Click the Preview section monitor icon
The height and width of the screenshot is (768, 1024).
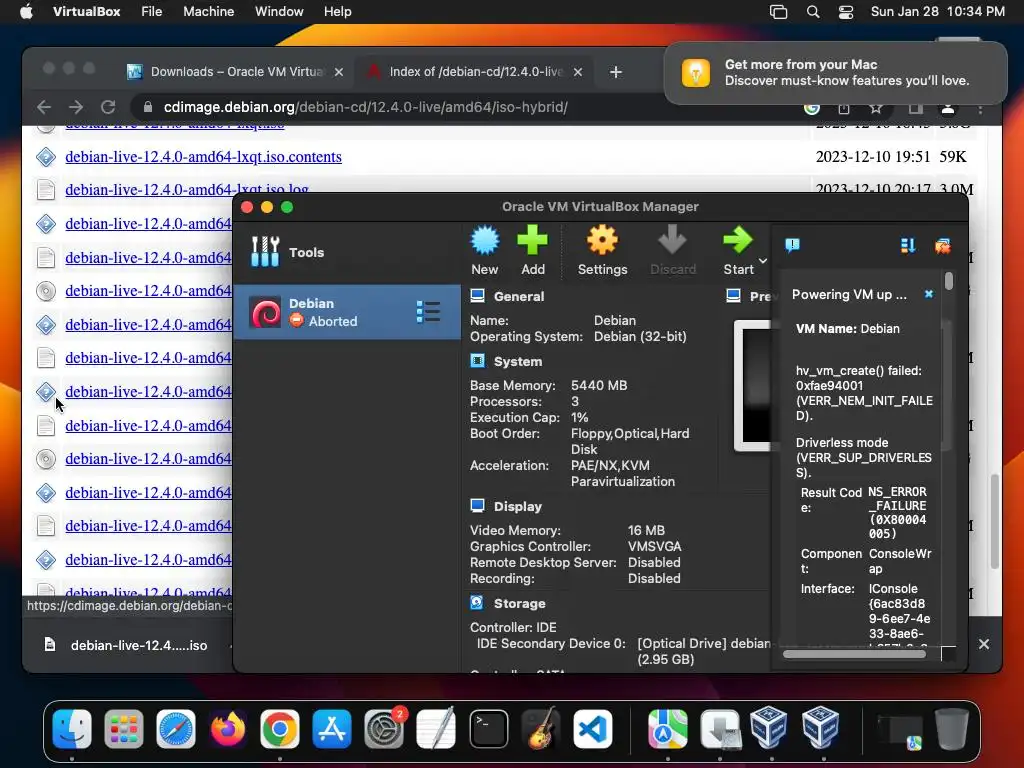pos(733,296)
